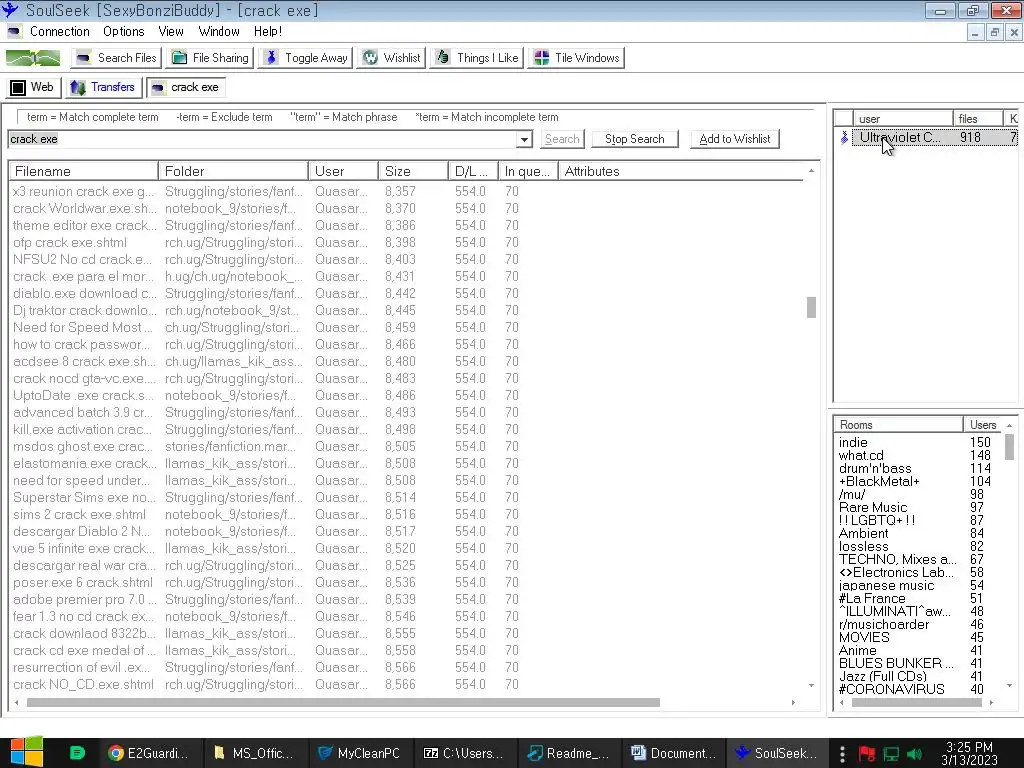Sort results by Filename column header
Screen dimensions: 1024x768
84,171
